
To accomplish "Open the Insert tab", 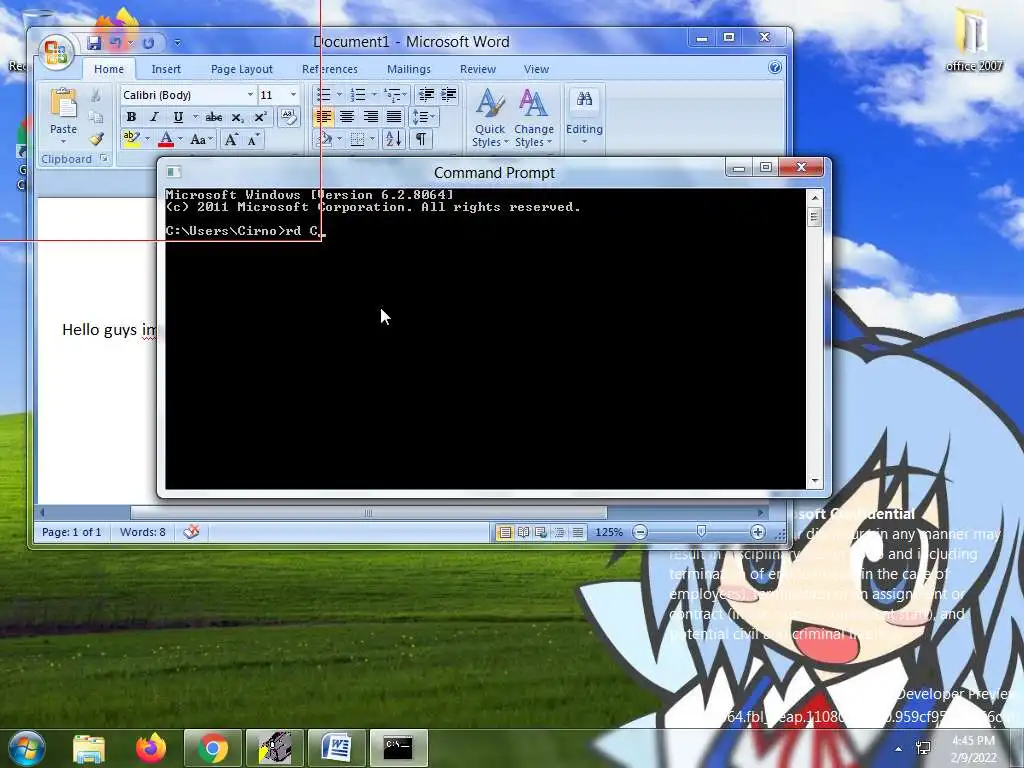I will (x=166, y=69).
